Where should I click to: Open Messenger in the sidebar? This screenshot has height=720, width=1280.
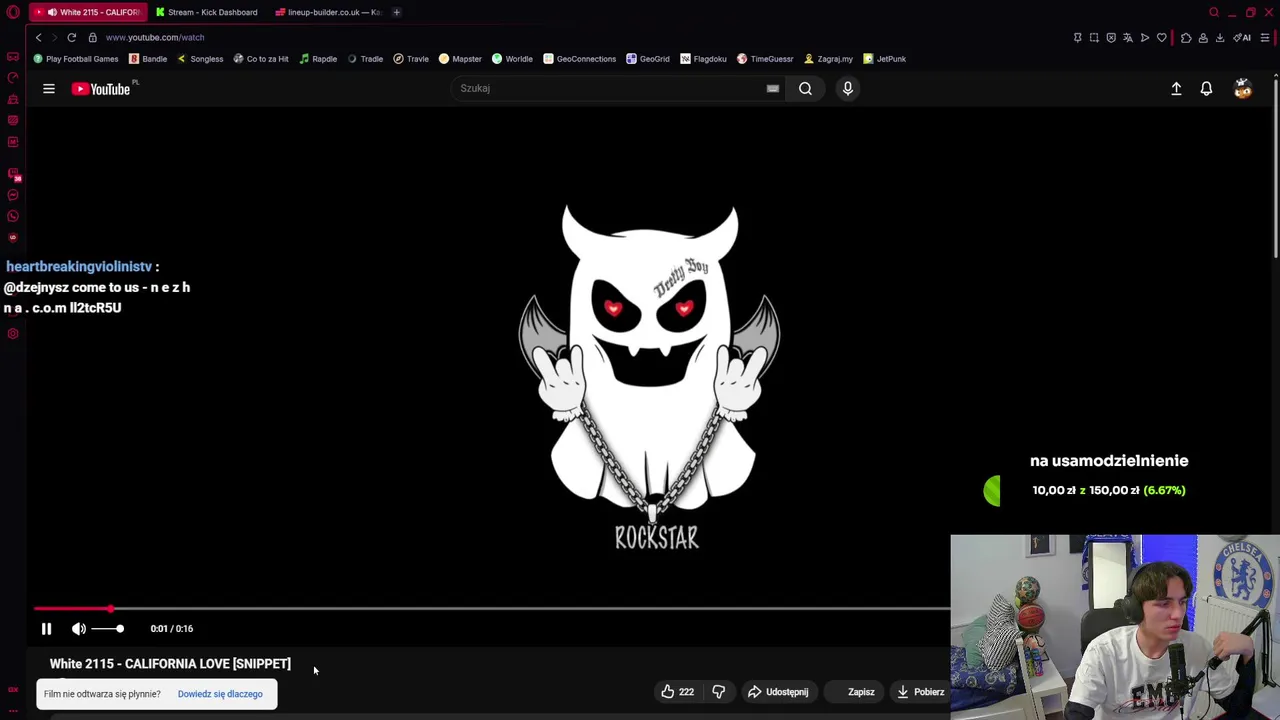pos(13,195)
